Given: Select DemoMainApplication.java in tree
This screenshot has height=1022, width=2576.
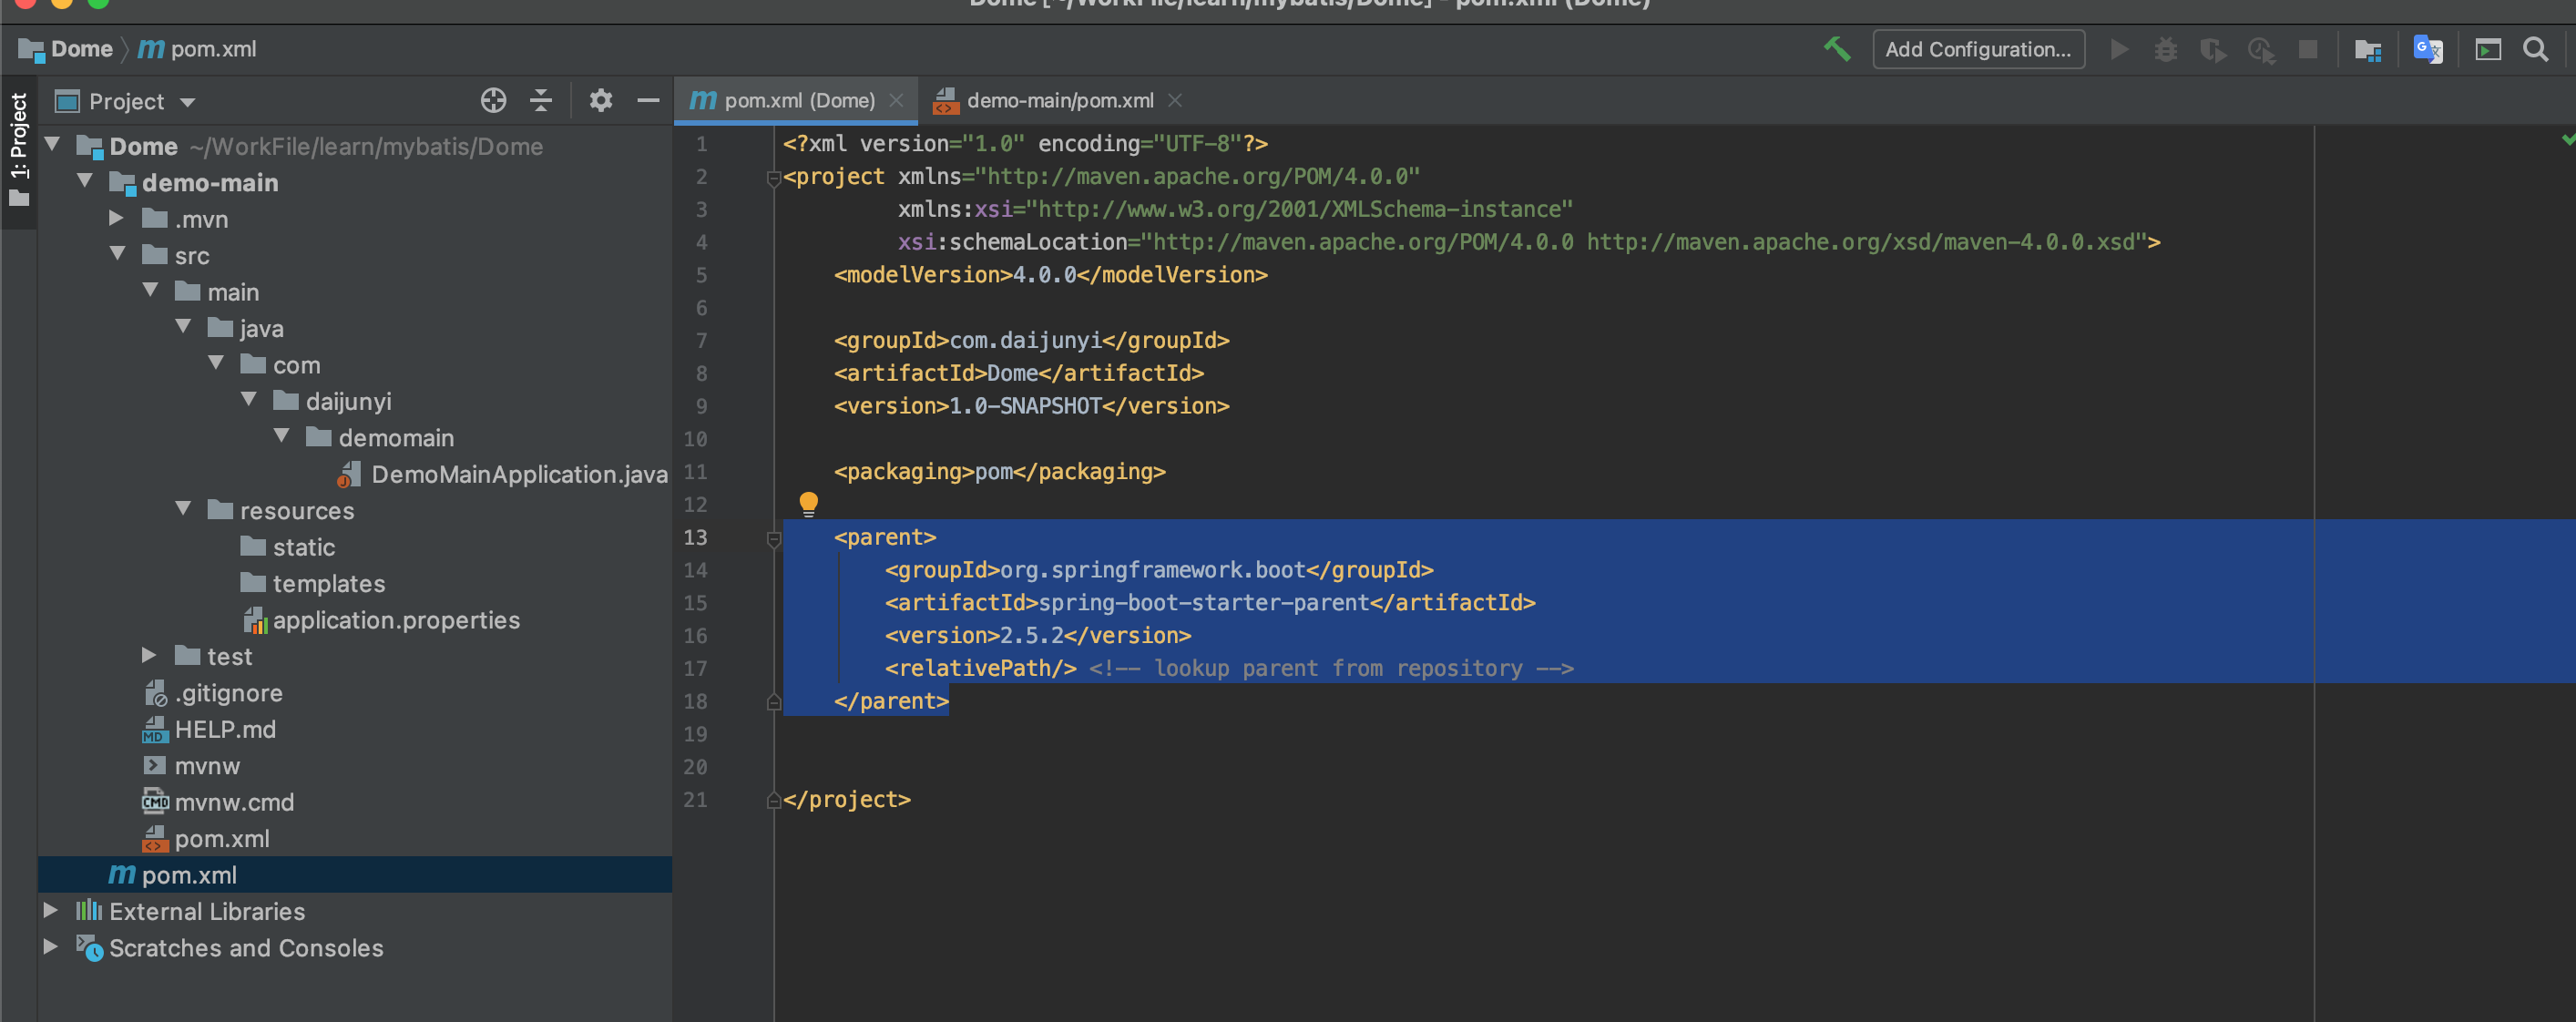Looking at the screenshot, I should (503, 474).
